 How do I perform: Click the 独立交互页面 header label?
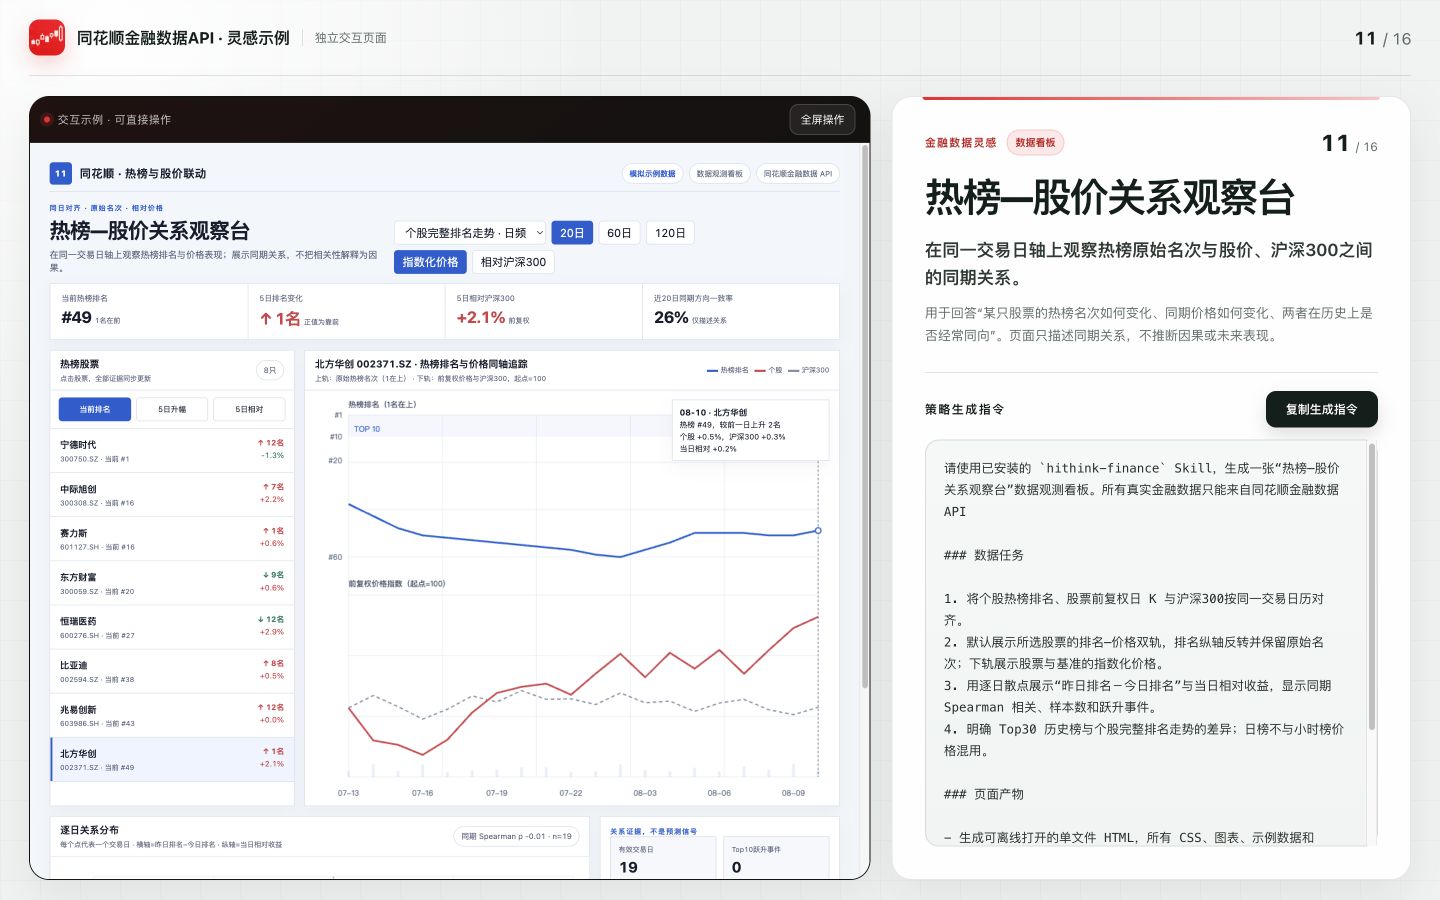[351, 38]
